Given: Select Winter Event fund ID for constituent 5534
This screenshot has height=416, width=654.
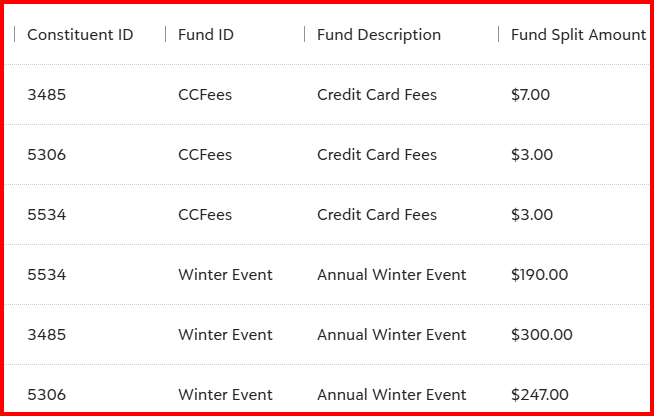Looking at the screenshot, I should click(225, 275).
